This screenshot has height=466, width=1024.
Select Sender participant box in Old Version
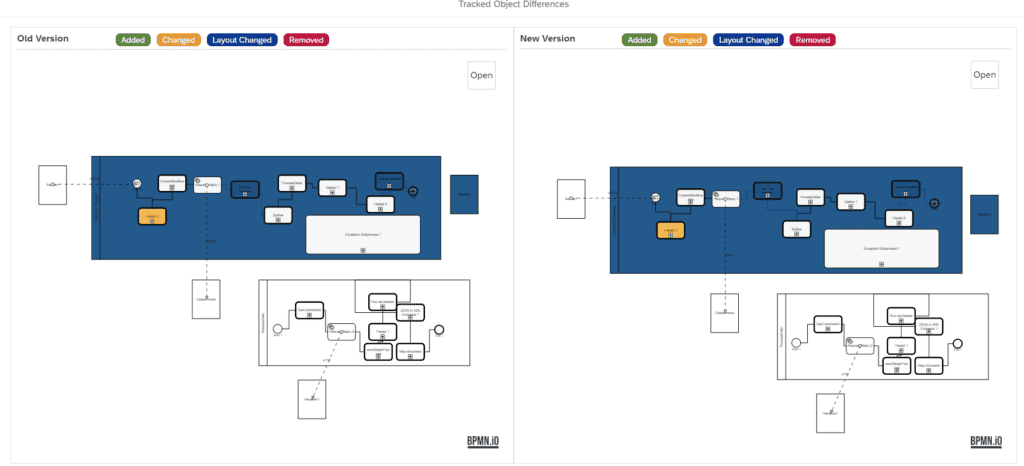point(52,185)
